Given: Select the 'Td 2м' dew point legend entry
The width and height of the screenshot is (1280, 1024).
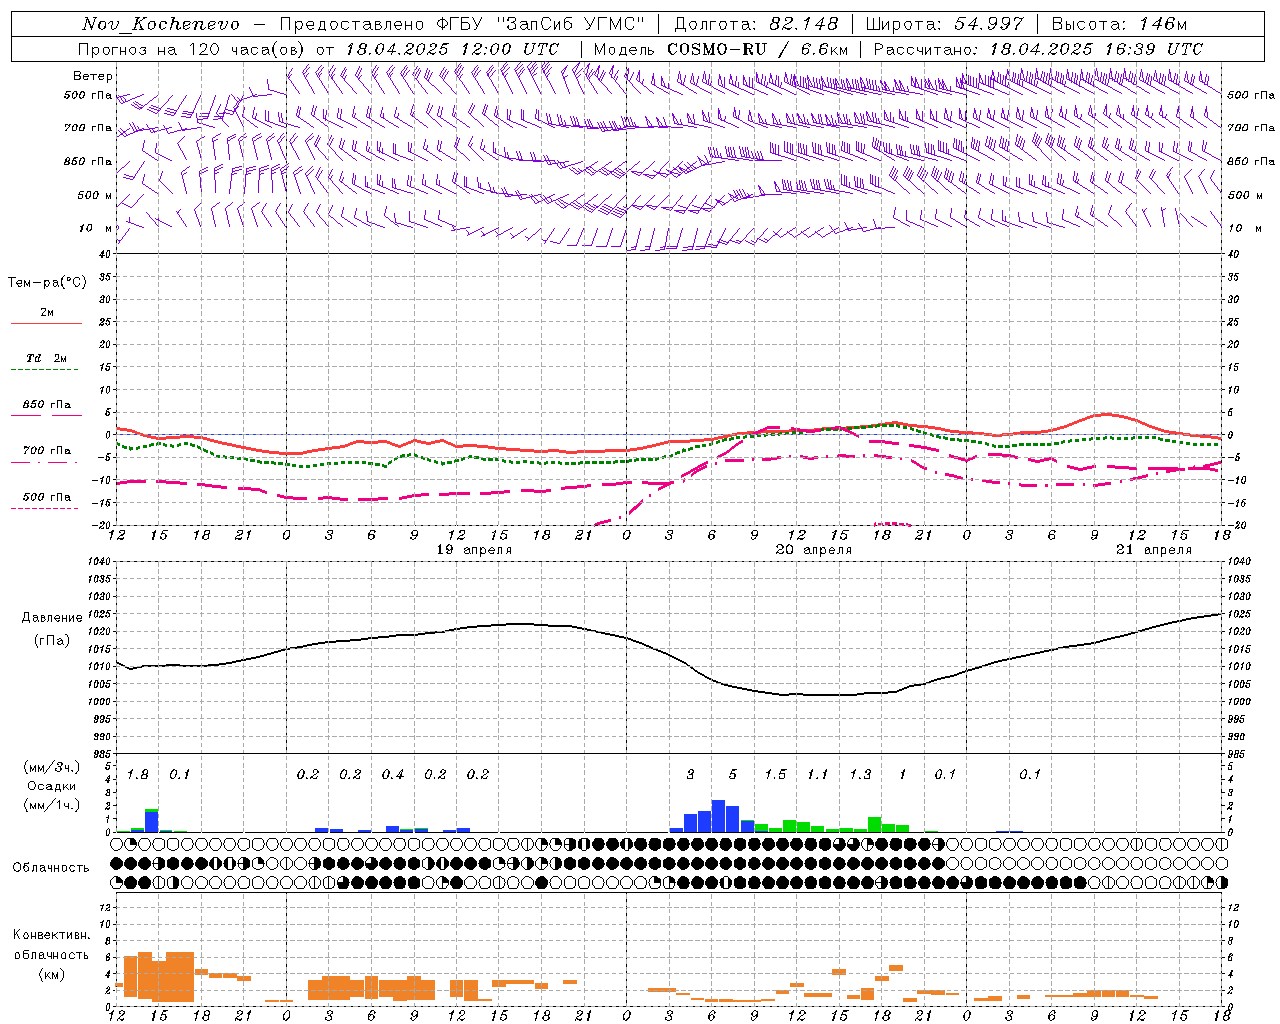Looking at the screenshot, I should pos(46,358).
